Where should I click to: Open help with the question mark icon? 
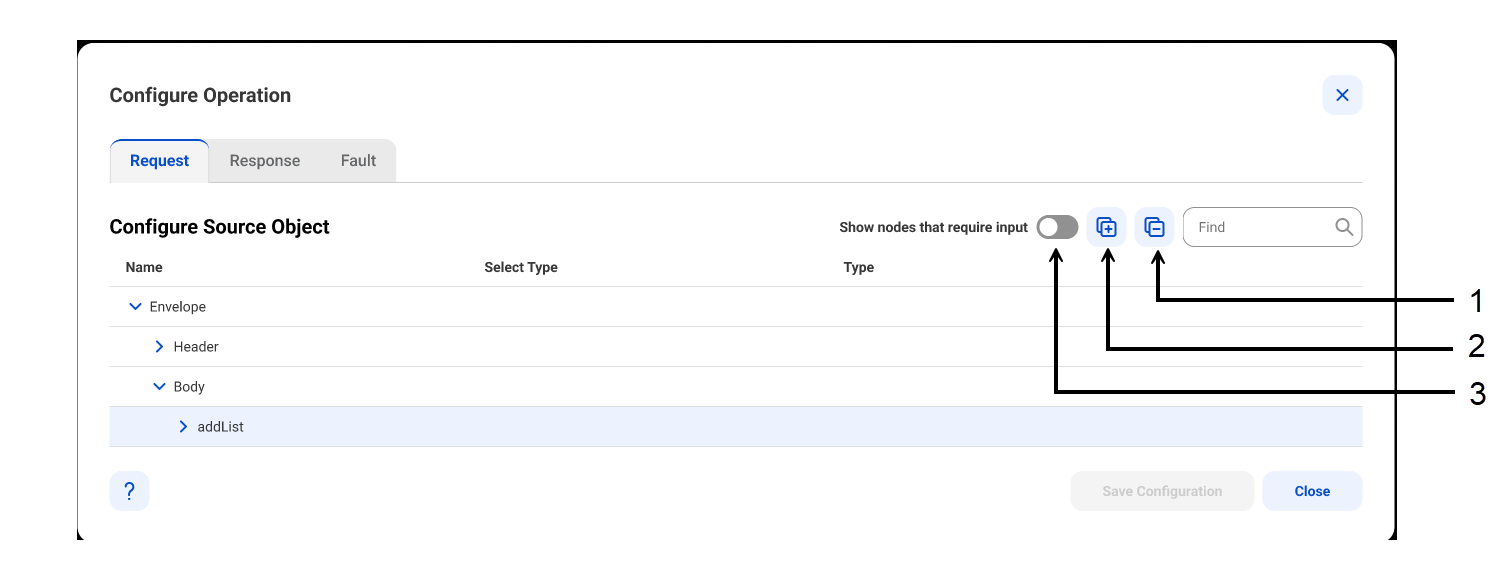[x=129, y=491]
